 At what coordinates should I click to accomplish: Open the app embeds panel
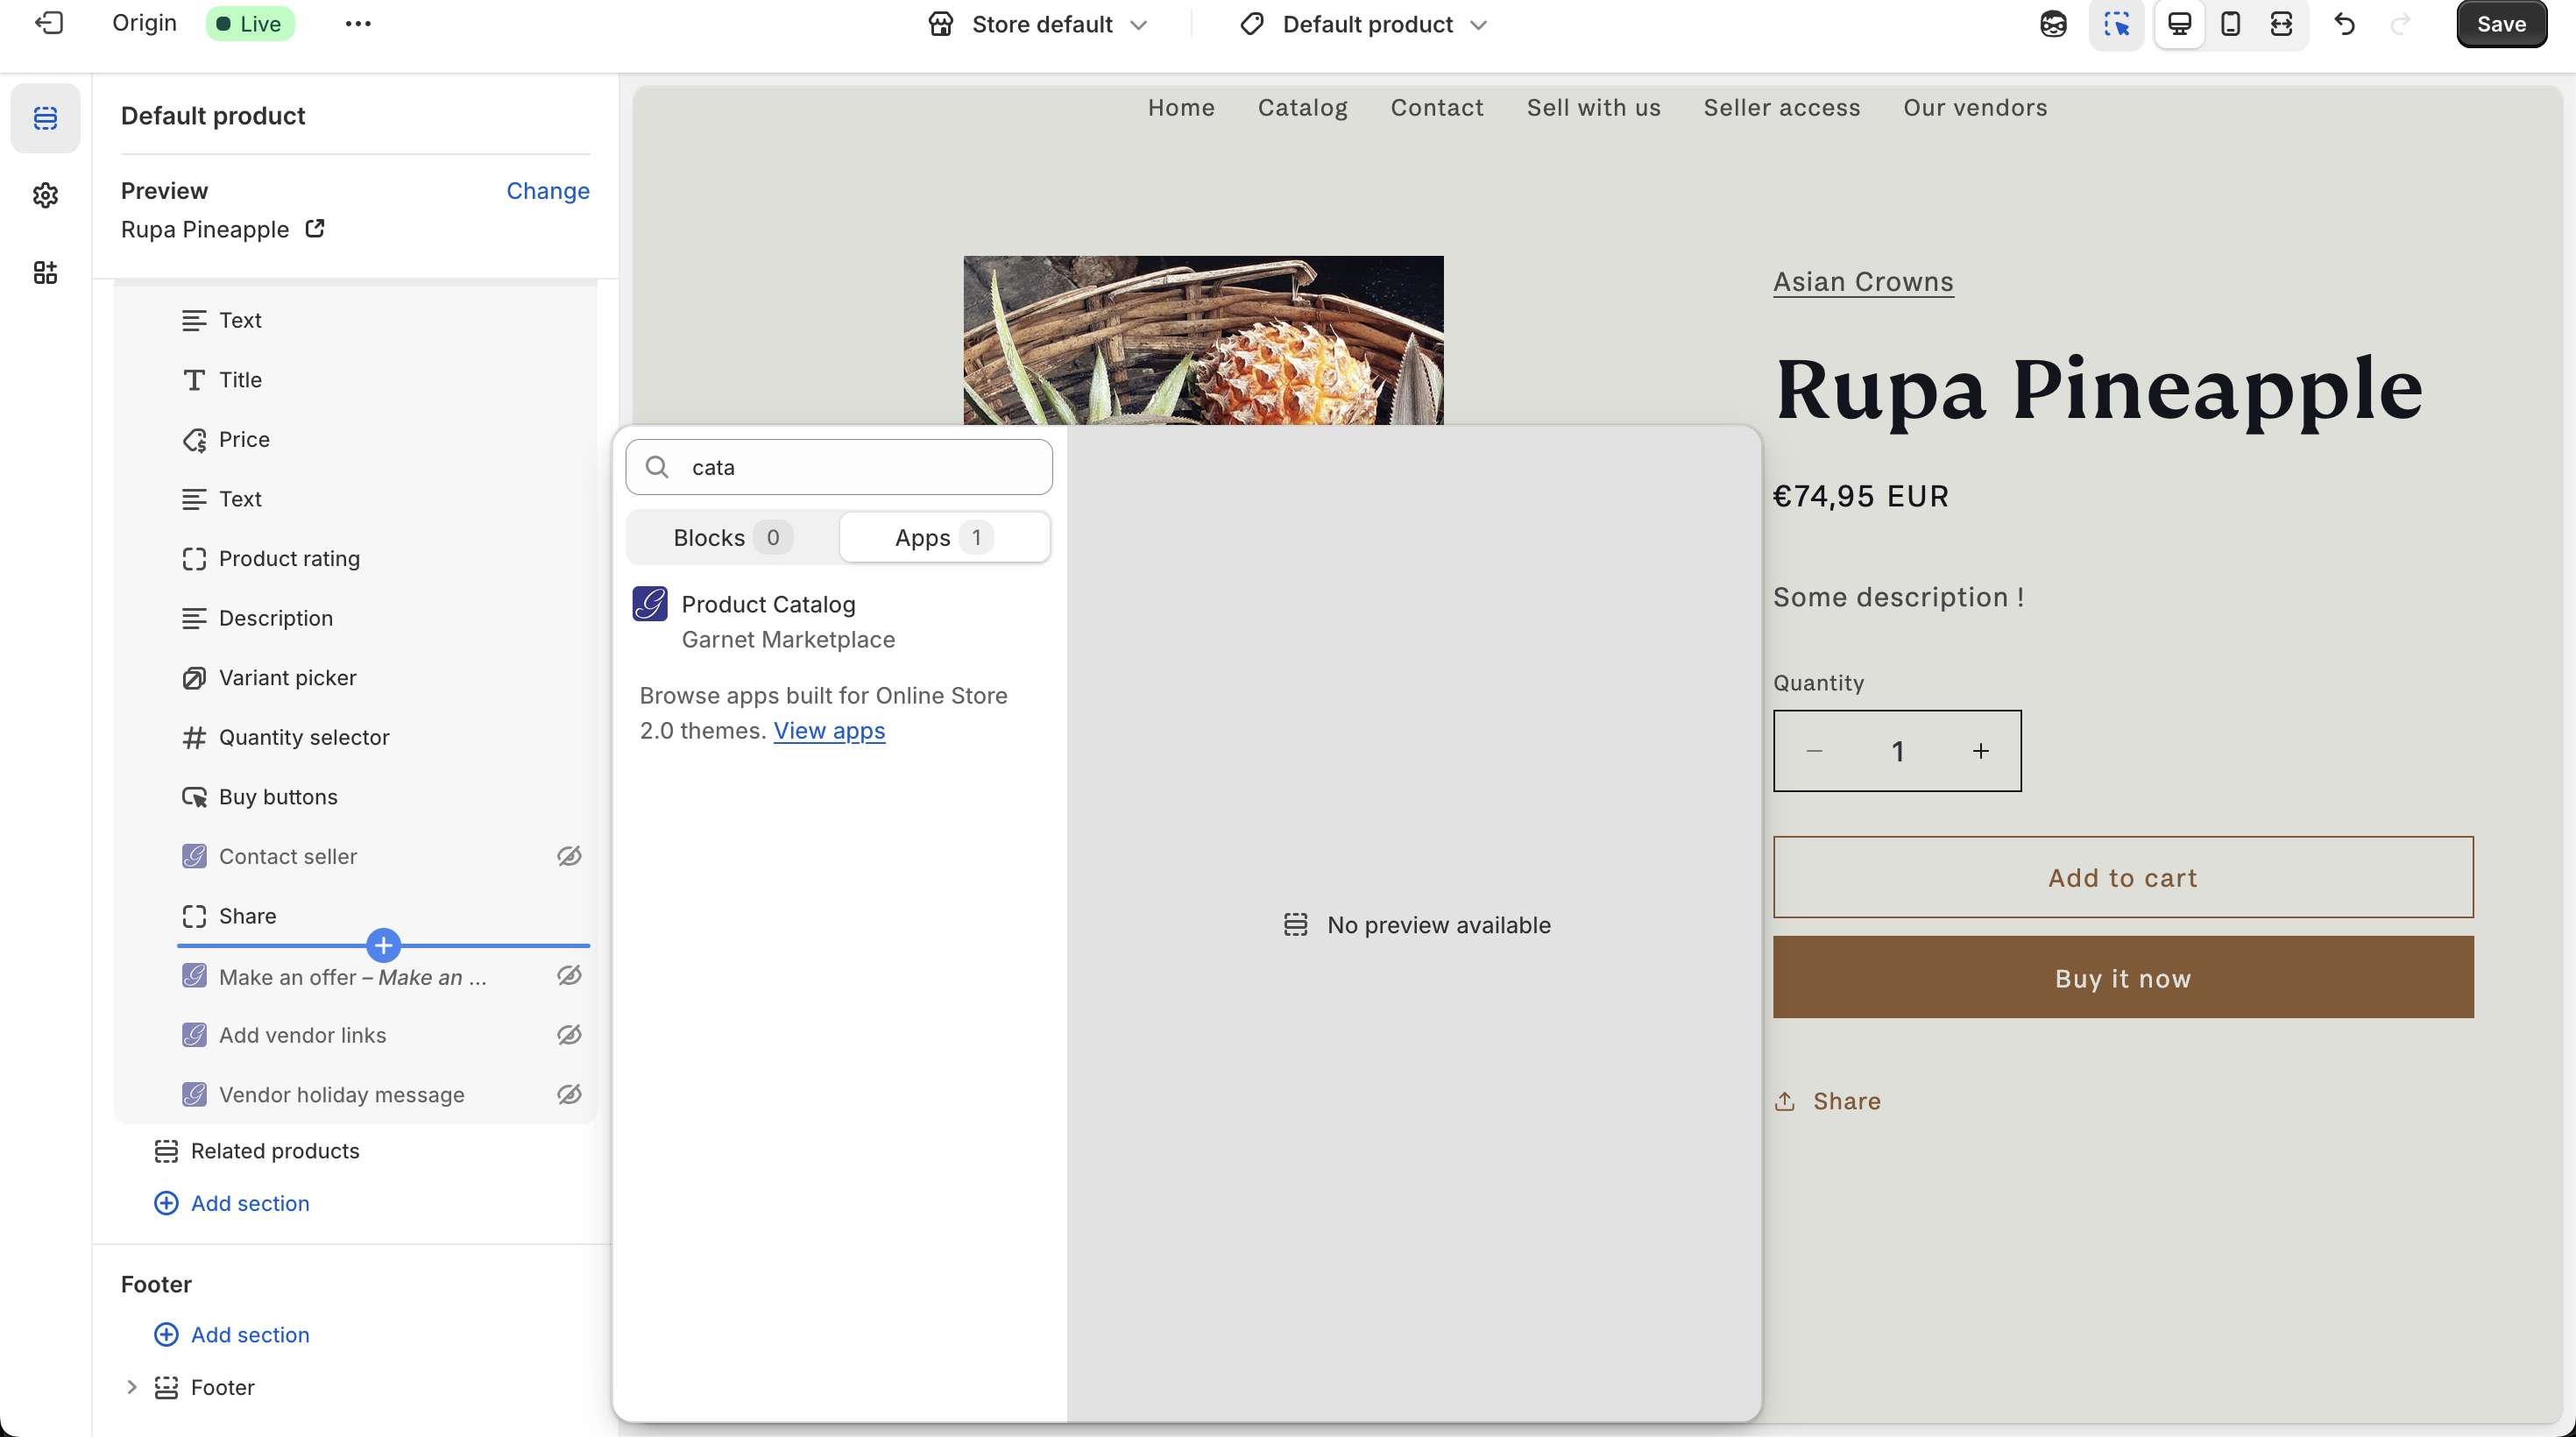pos(45,272)
